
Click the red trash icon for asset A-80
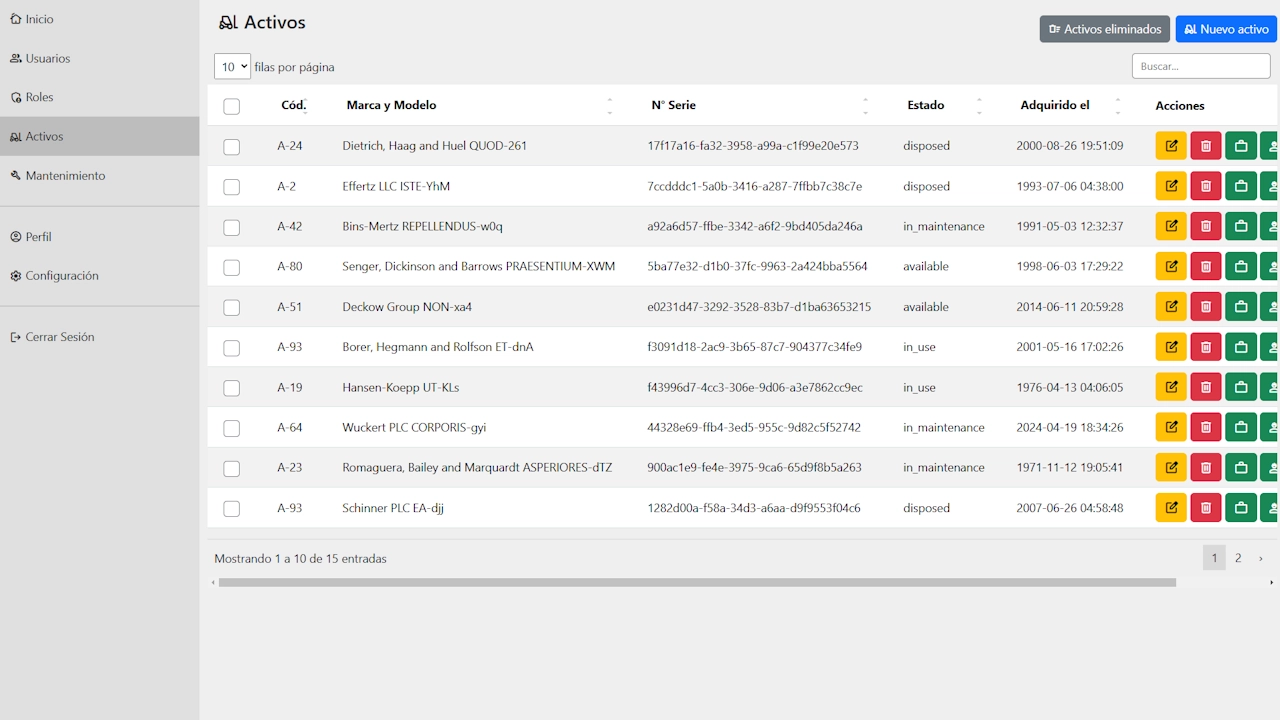[1205, 267]
